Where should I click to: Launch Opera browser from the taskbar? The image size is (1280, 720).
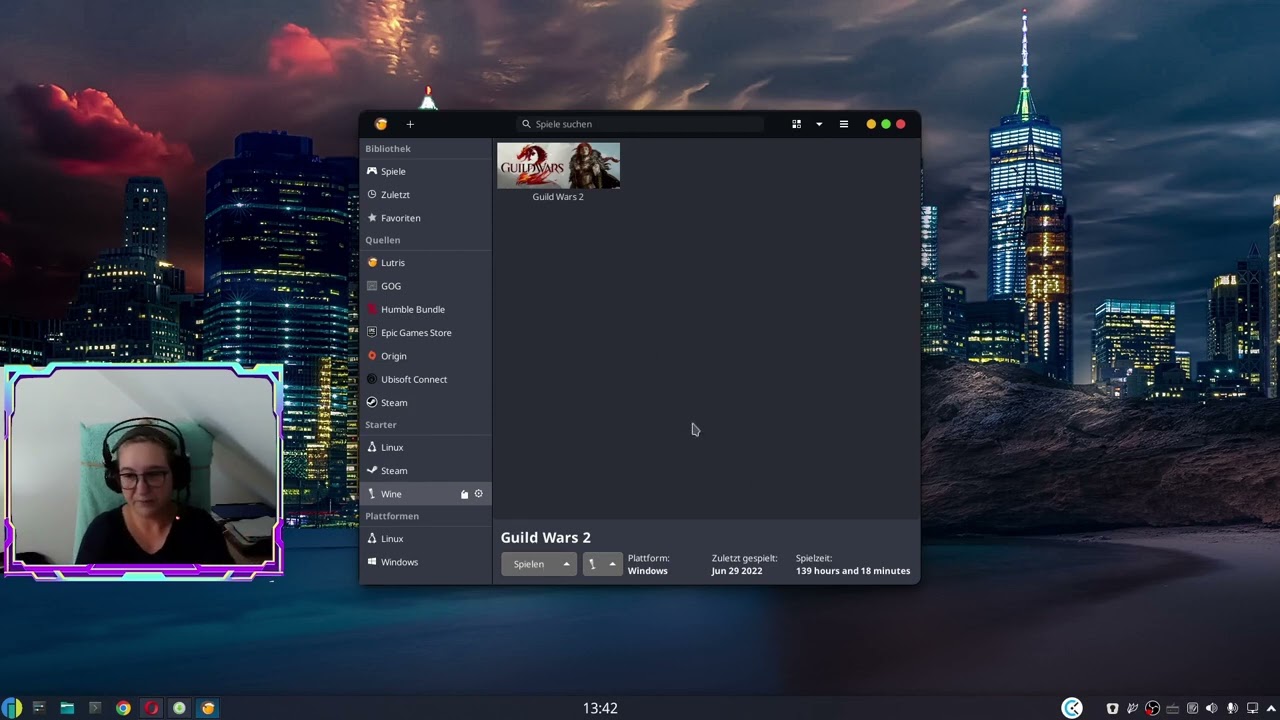click(151, 708)
